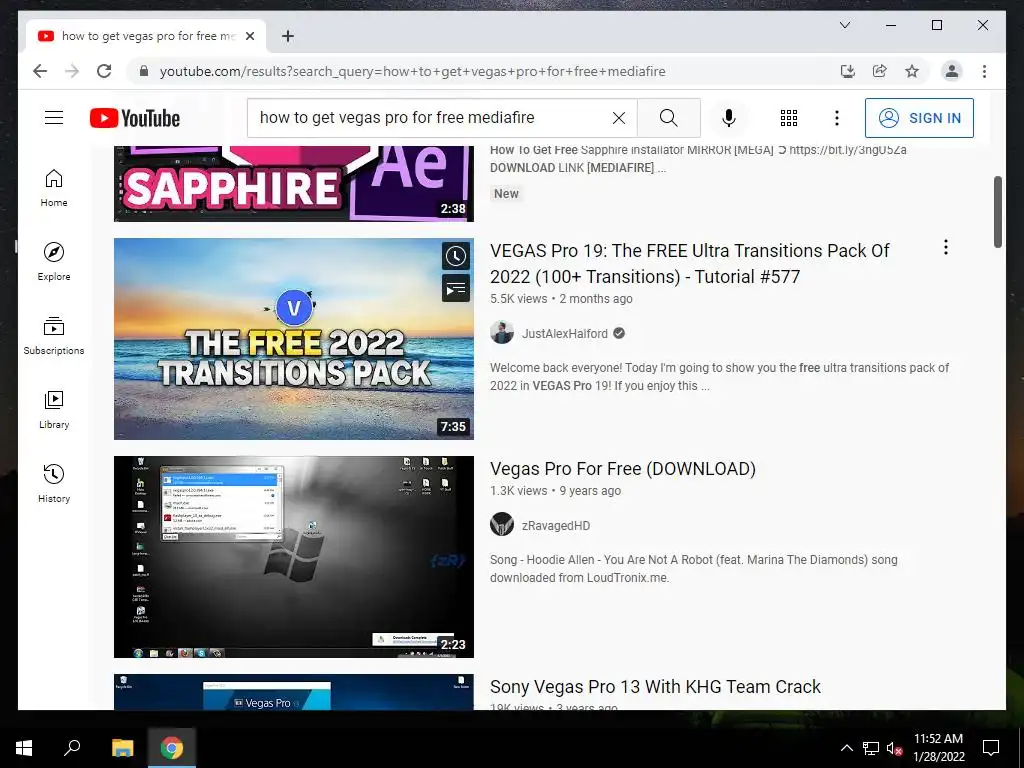
Task: Open VEGAS Pro 19 Ultra Transitions video title
Action: click(x=690, y=264)
